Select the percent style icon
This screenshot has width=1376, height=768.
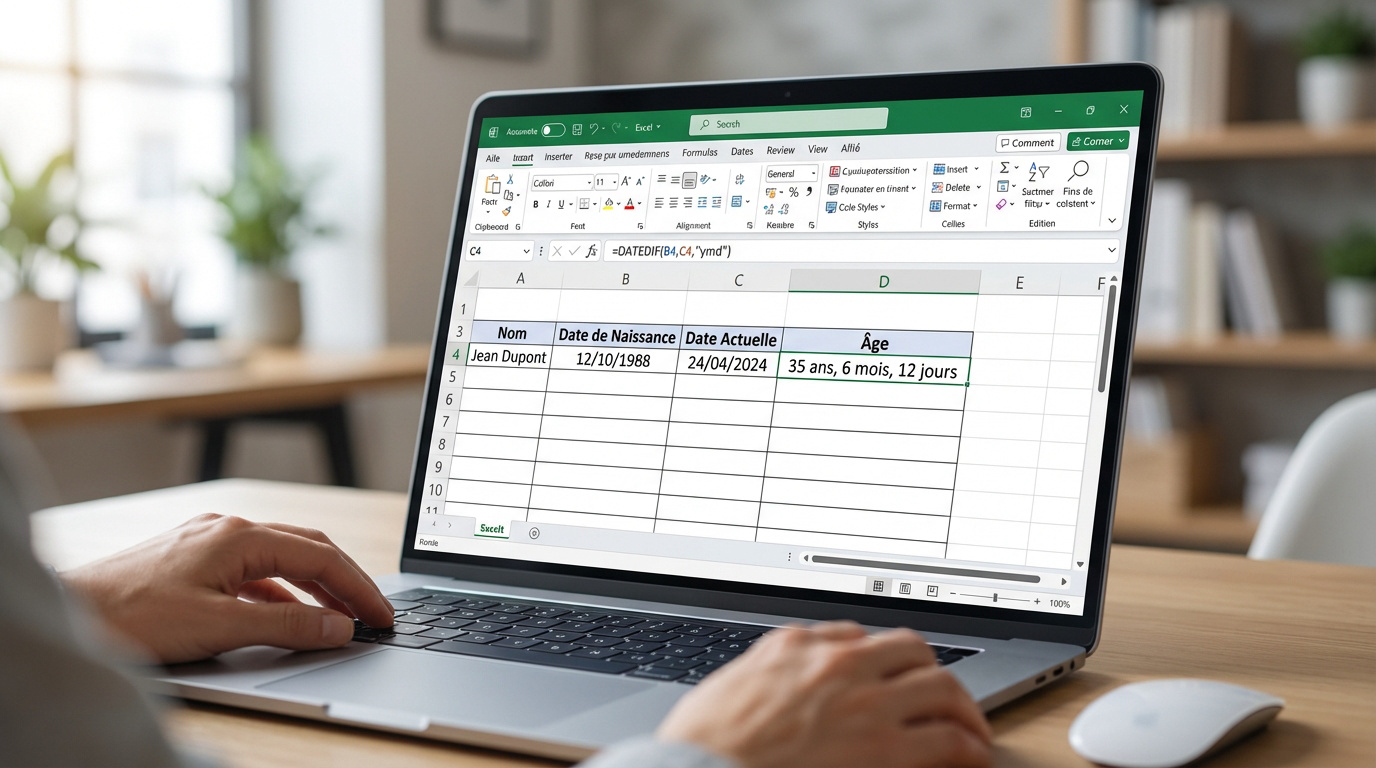[794, 192]
